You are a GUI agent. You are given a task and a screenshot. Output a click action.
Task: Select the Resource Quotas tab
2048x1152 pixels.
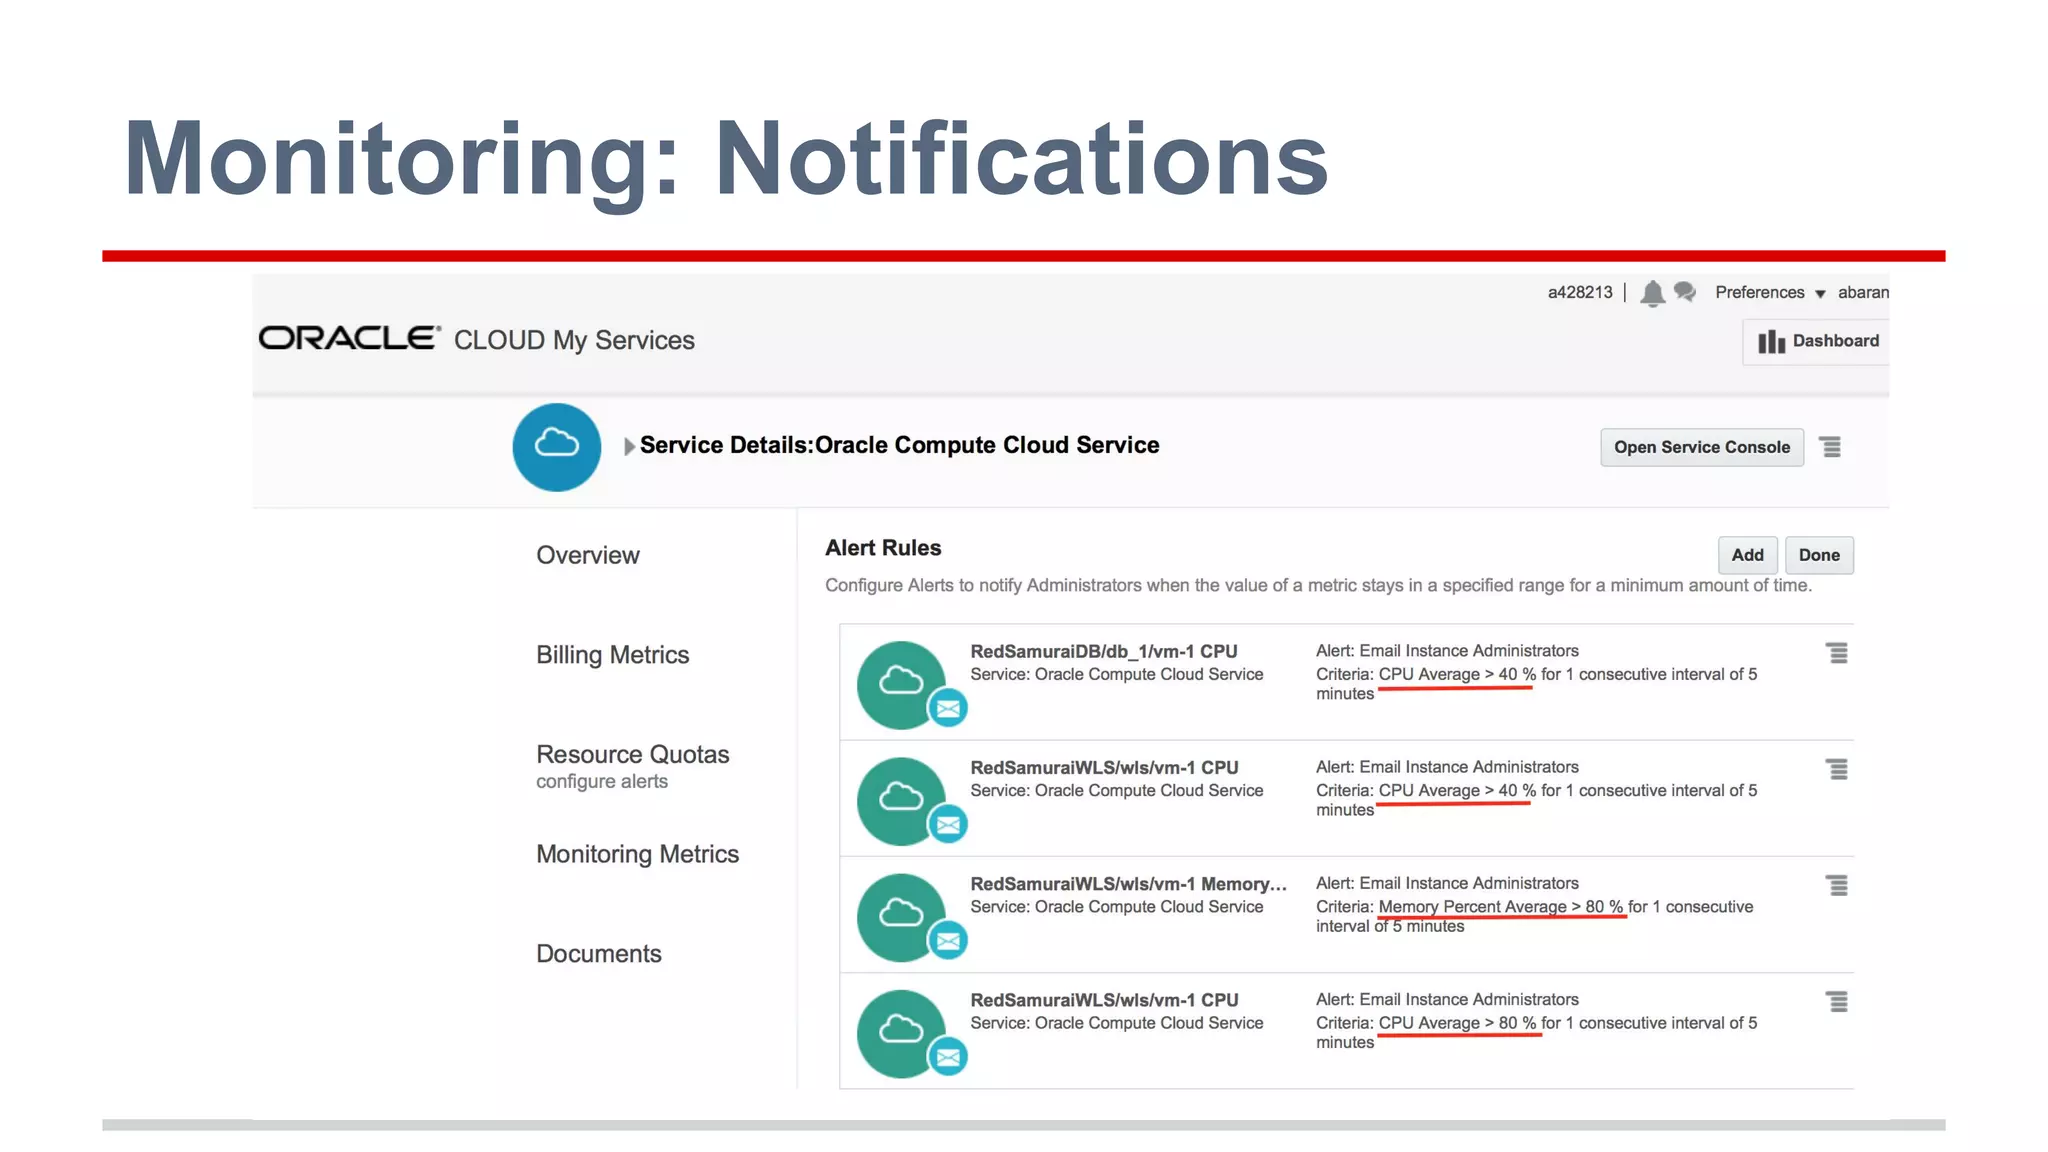click(633, 755)
